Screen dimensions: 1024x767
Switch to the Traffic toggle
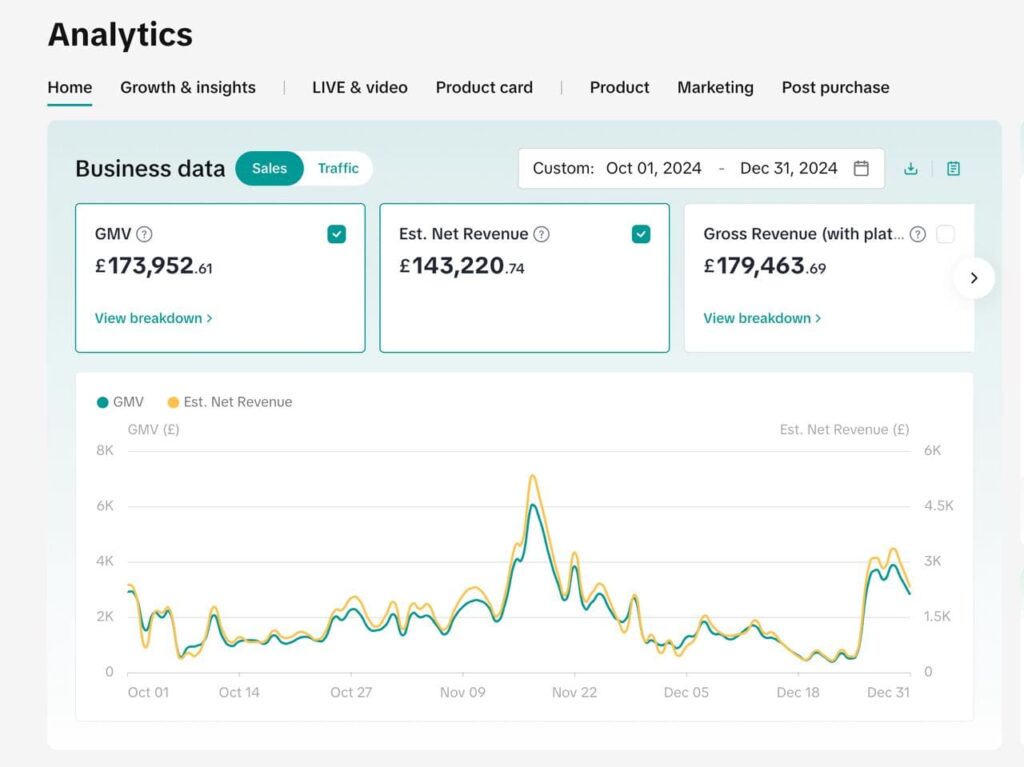tap(338, 168)
